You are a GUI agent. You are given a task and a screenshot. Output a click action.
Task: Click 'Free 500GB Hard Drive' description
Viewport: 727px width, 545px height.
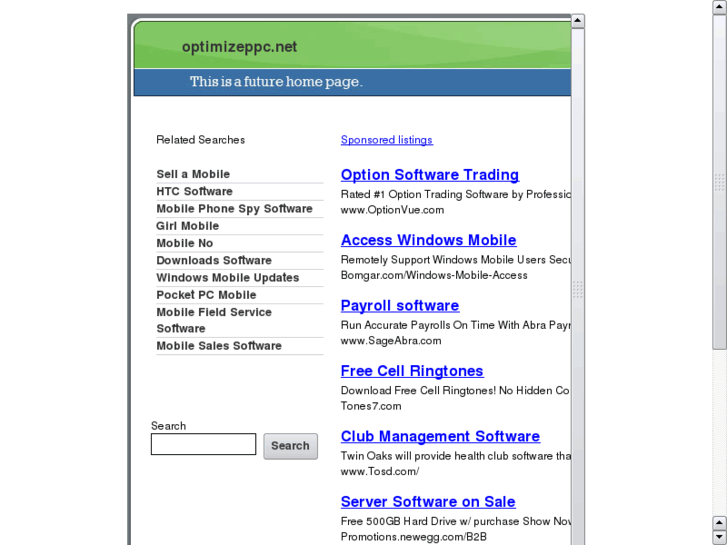pyautogui.click(x=456, y=521)
